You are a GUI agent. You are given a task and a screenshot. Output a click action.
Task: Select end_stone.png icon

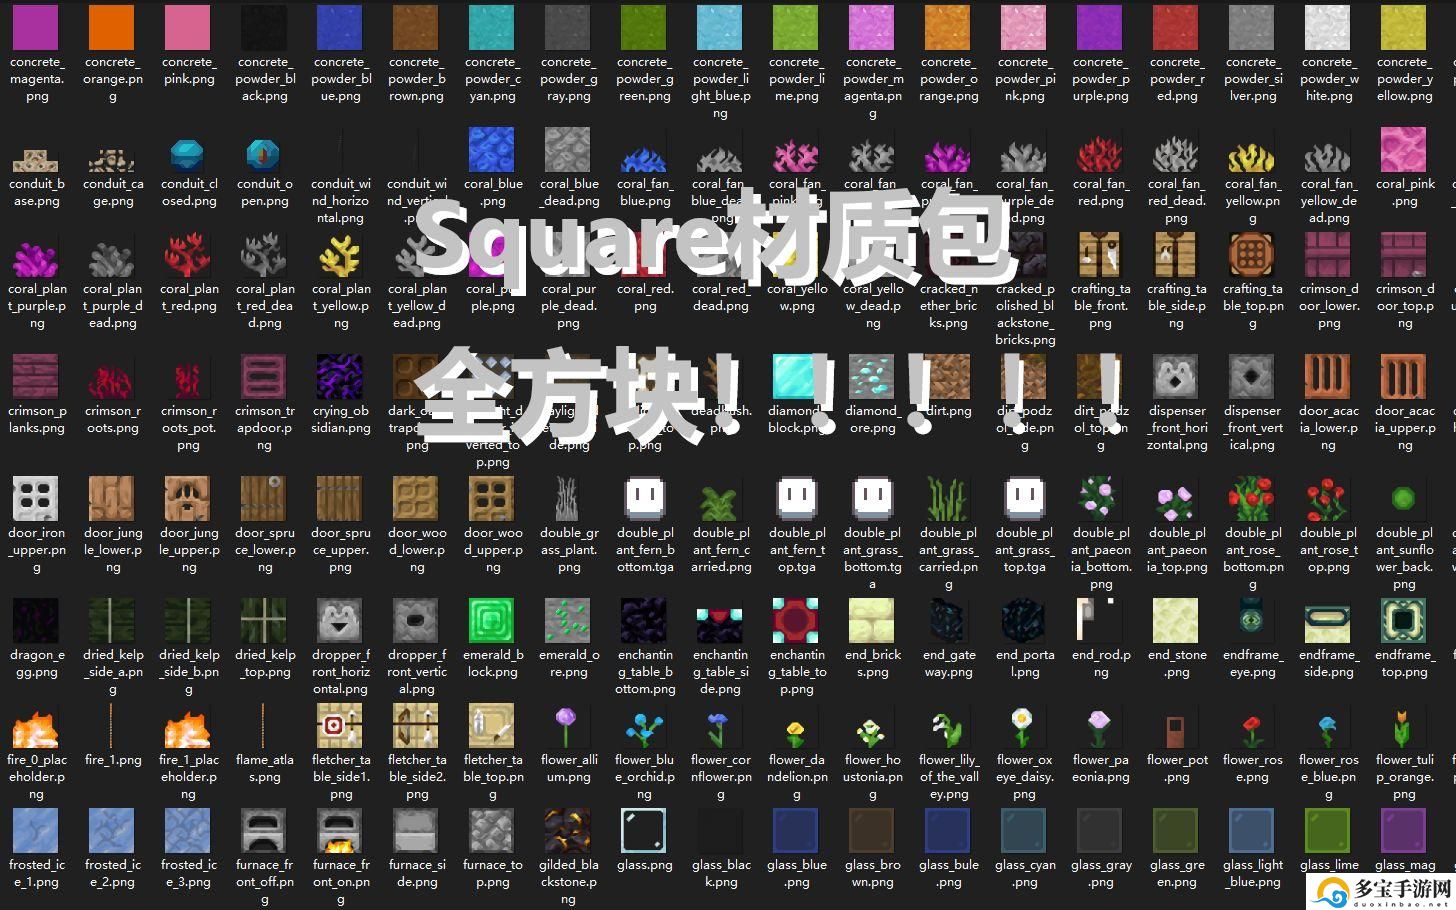[1176, 620]
